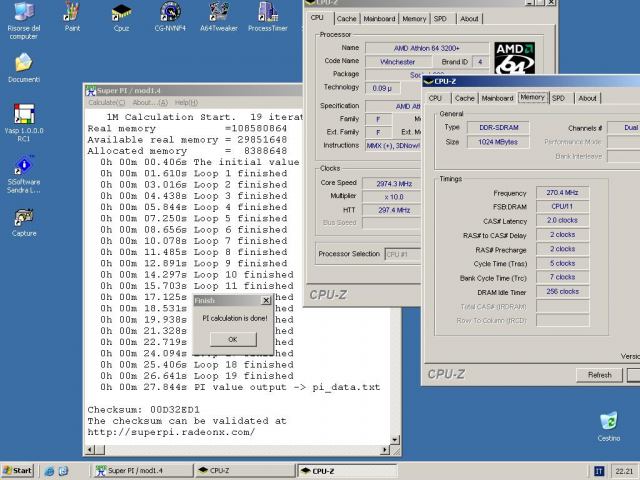Open Internet Explorer quick launch icon
This screenshot has height=480, width=640.
[49, 471]
